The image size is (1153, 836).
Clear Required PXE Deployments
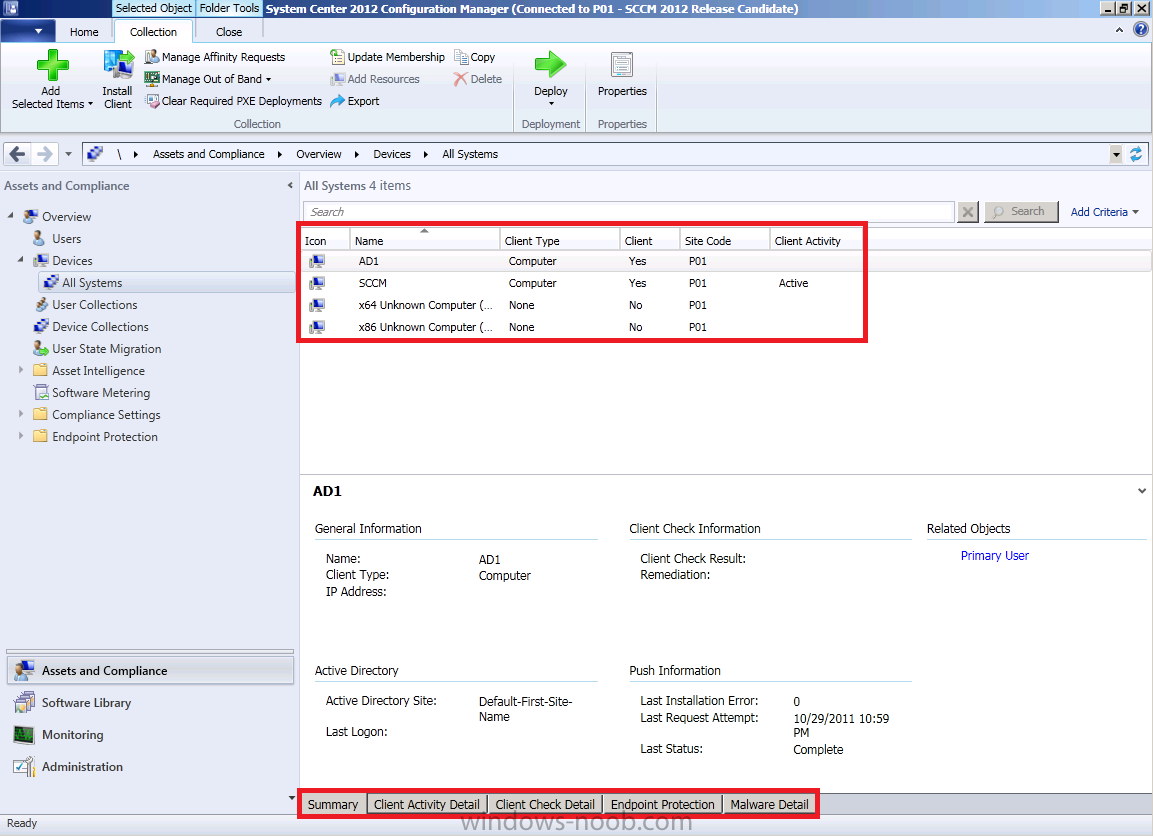tap(233, 101)
